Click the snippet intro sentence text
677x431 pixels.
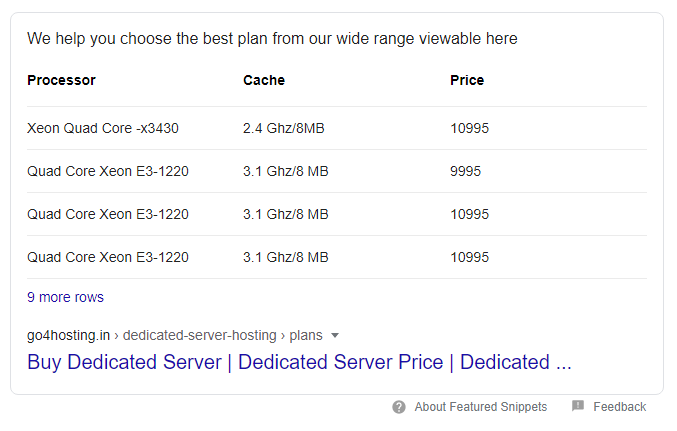[x=272, y=38]
